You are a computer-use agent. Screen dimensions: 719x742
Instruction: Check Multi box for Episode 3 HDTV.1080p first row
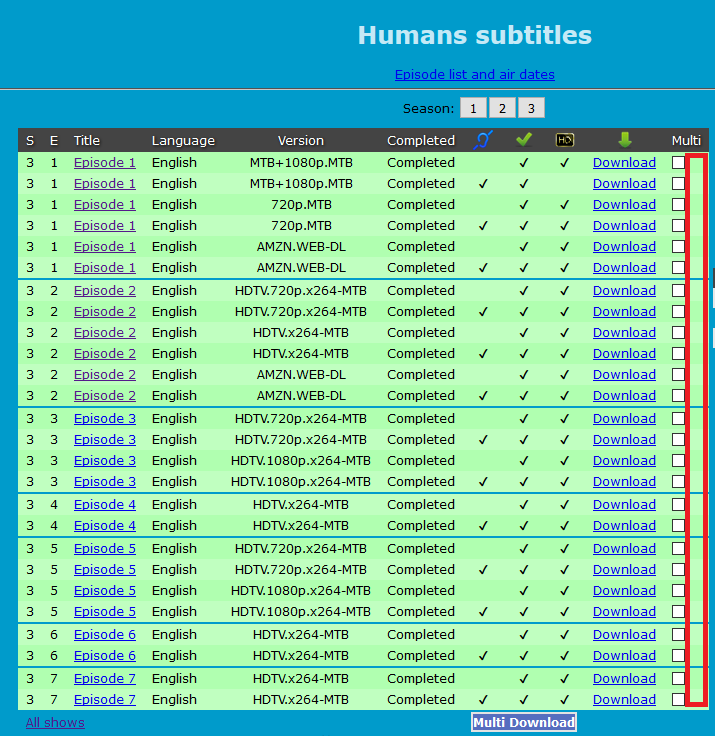(x=678, y=461)
